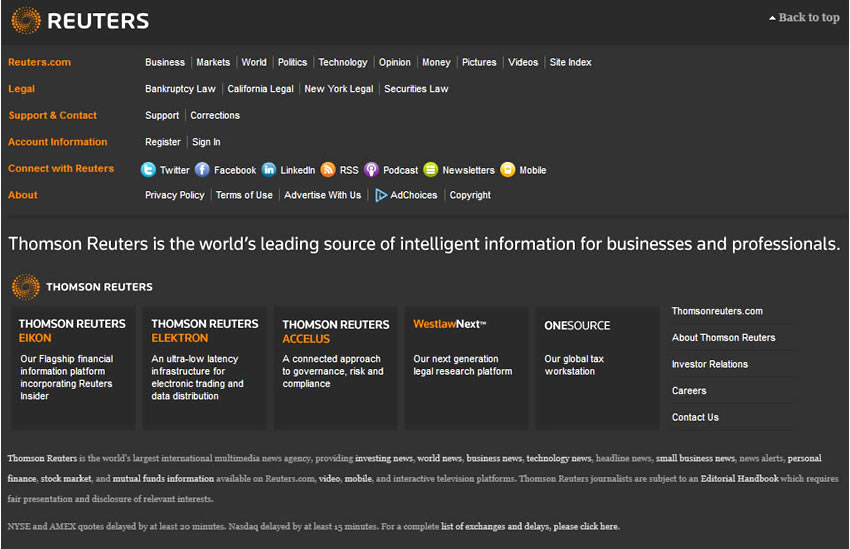Viewport: 850px width, 549px height.
Task: Open the RSS feed icon
Action: (328, 170)
